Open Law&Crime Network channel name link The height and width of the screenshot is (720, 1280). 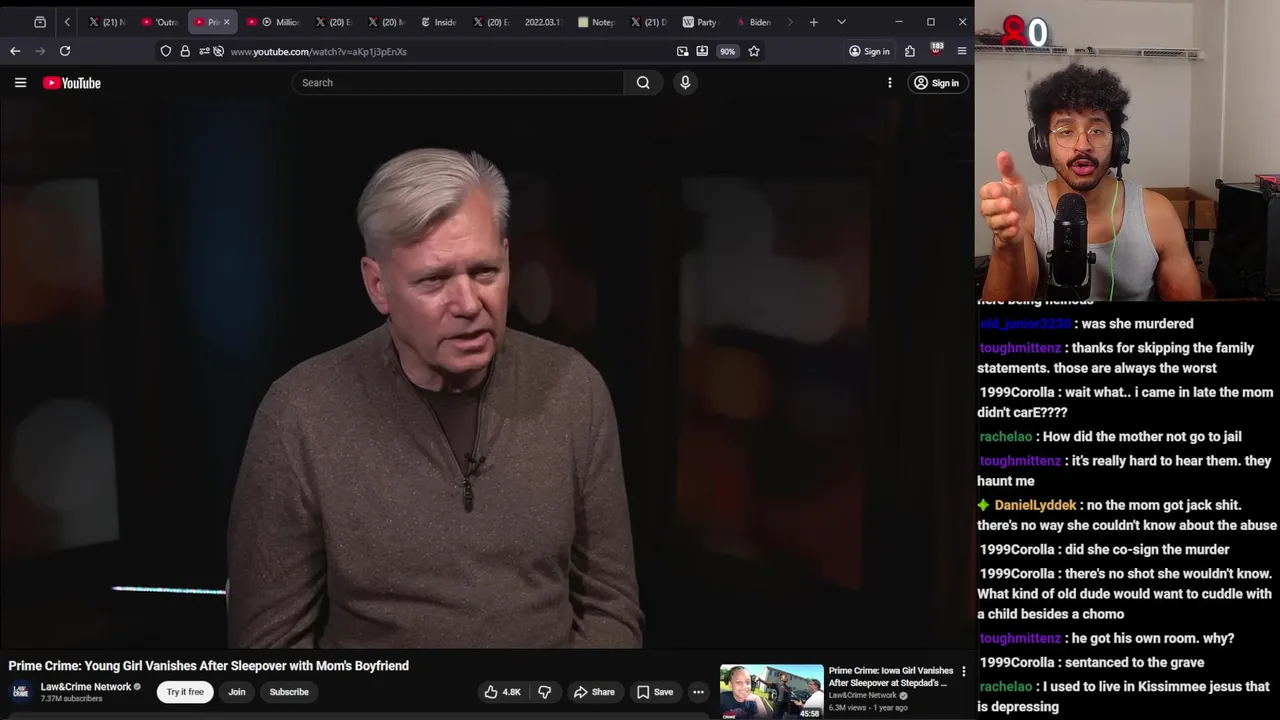(86, 687)
